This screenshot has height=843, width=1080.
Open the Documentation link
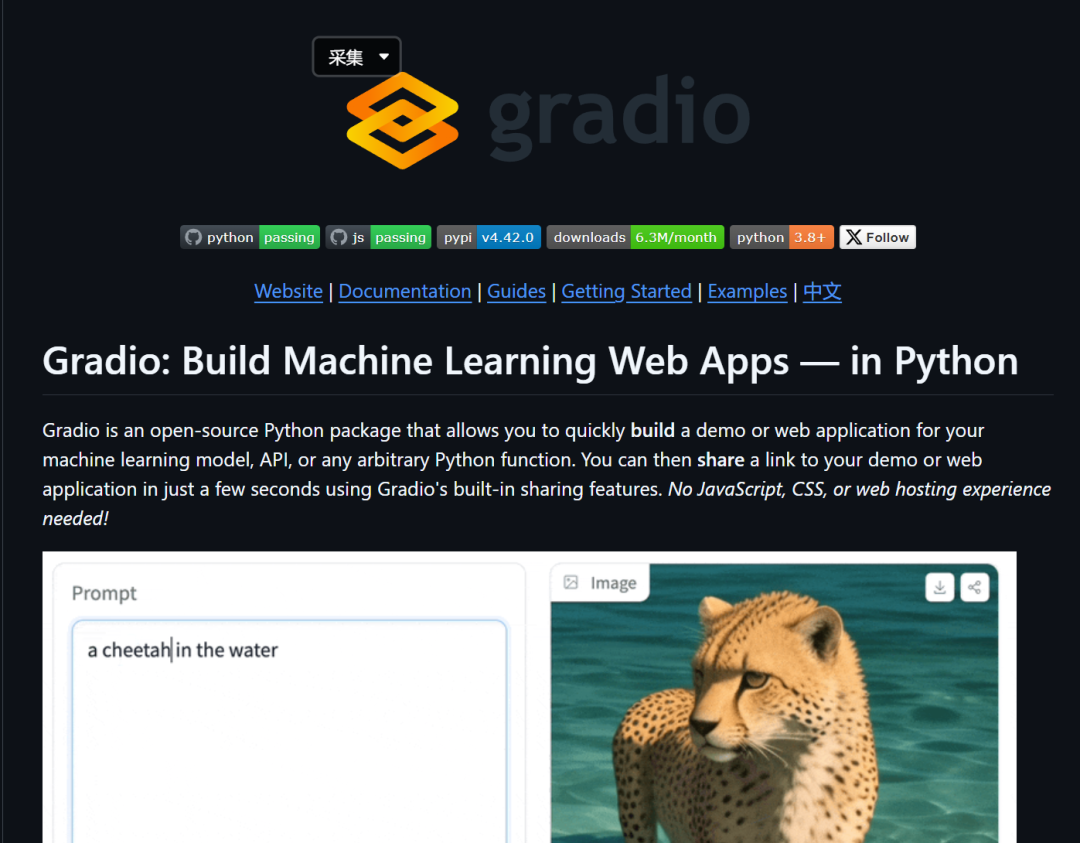coord(404,291)
